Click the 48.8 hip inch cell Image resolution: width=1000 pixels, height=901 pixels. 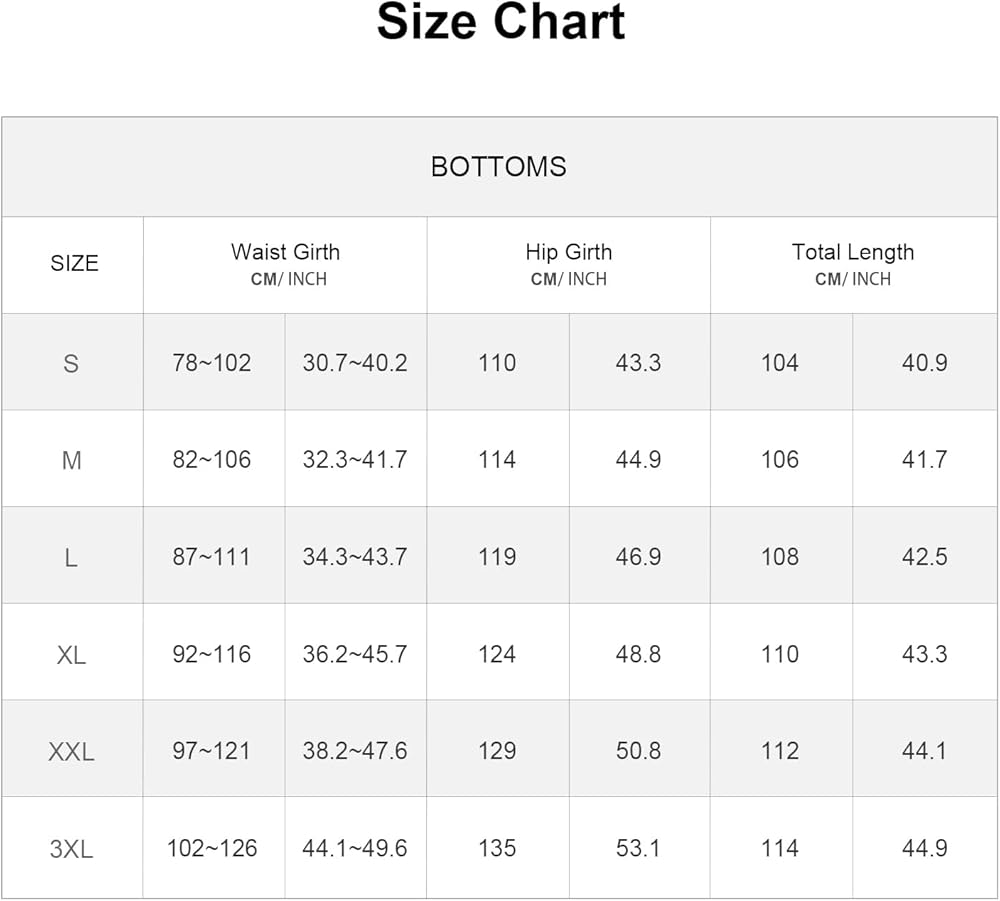click(638, 655)
